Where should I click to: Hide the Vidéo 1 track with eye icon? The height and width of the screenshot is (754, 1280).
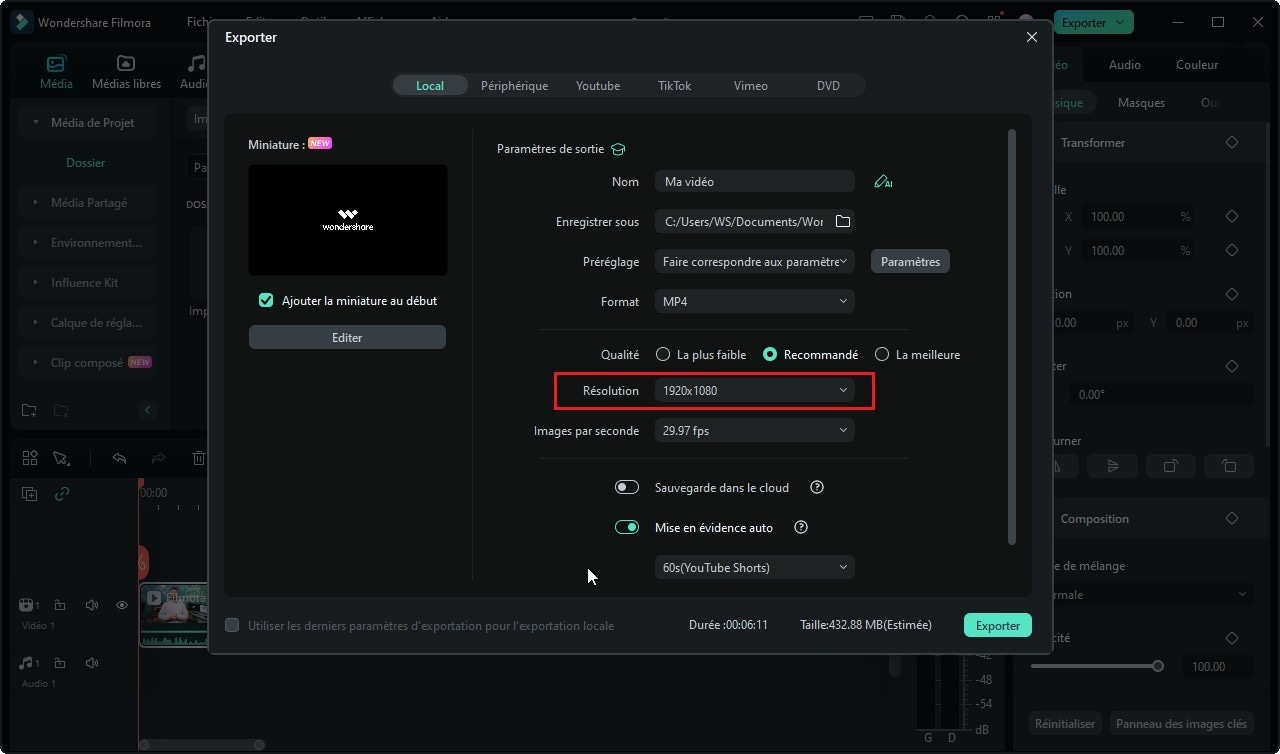122,605
